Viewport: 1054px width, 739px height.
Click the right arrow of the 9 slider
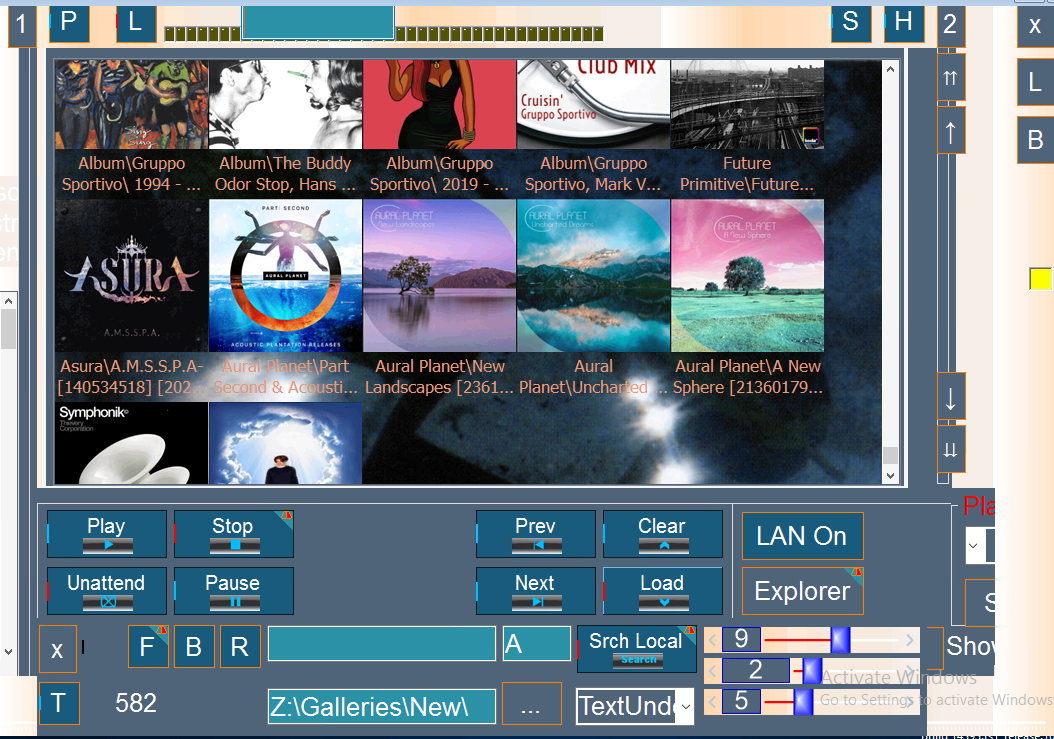(910, 640)
